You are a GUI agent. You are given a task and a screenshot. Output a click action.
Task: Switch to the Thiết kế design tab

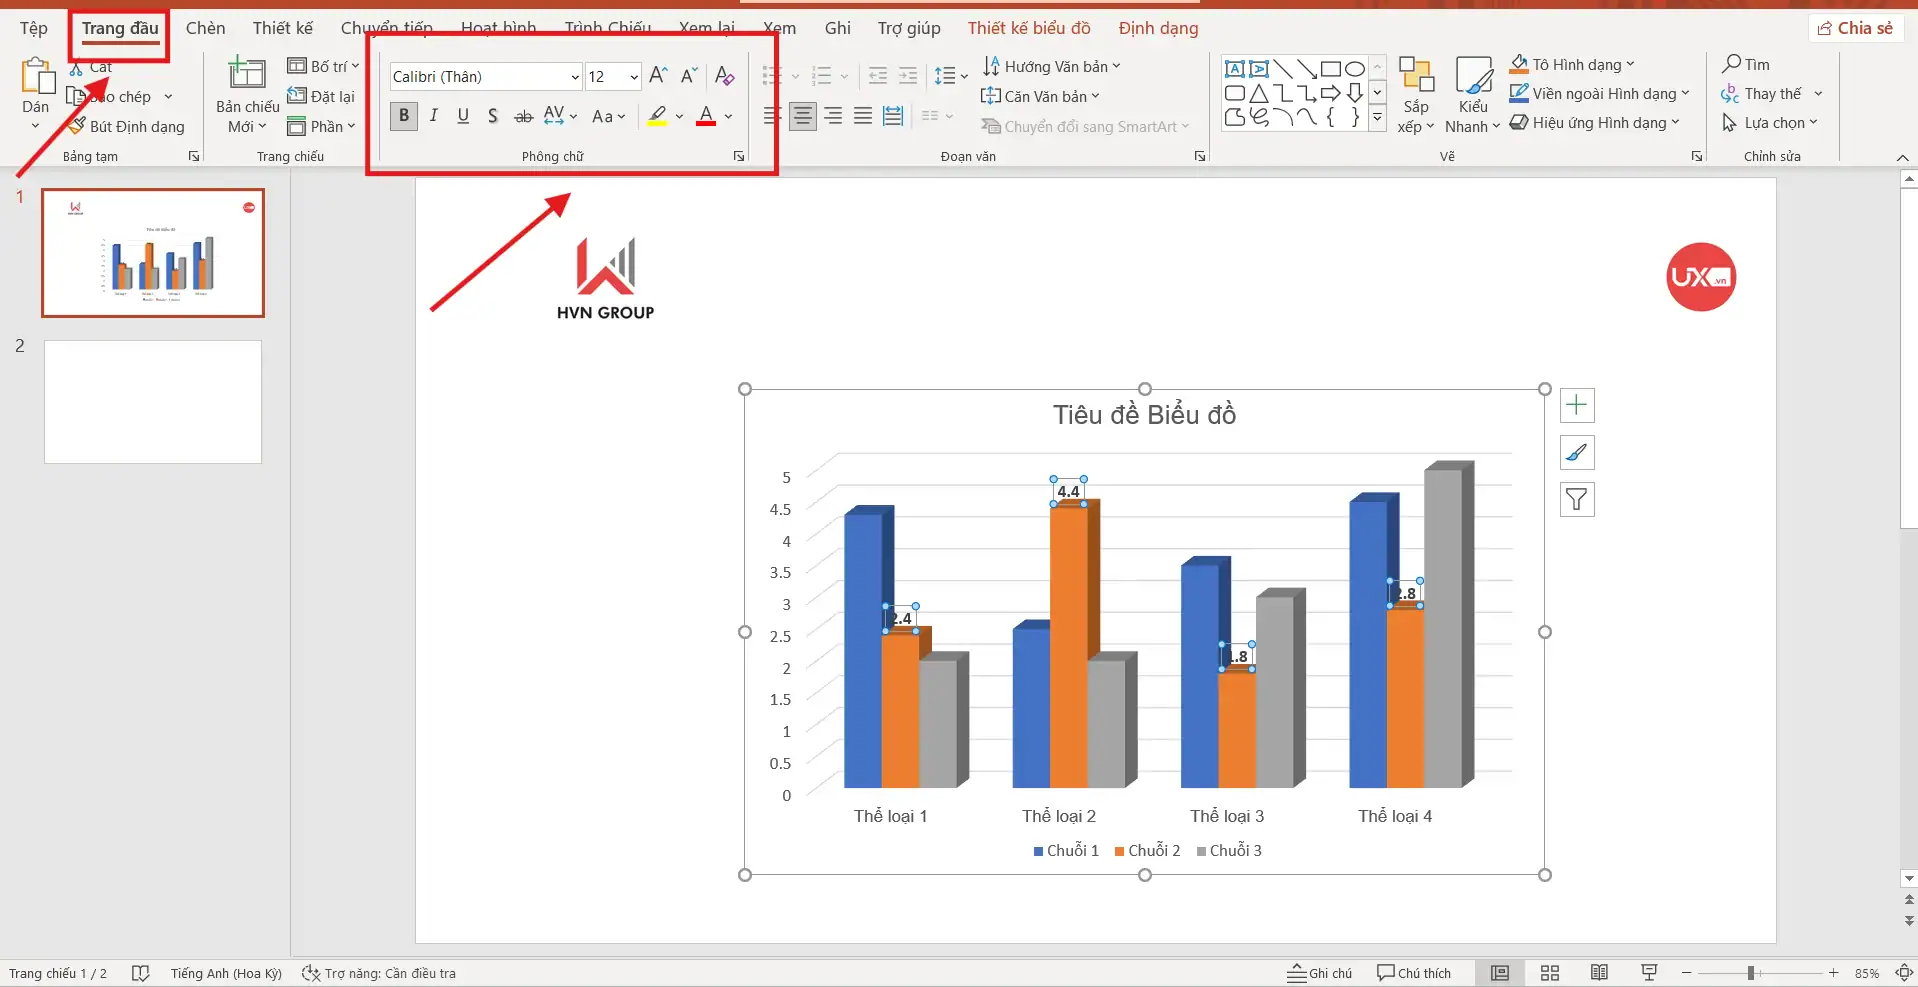(x=283, y=28)
